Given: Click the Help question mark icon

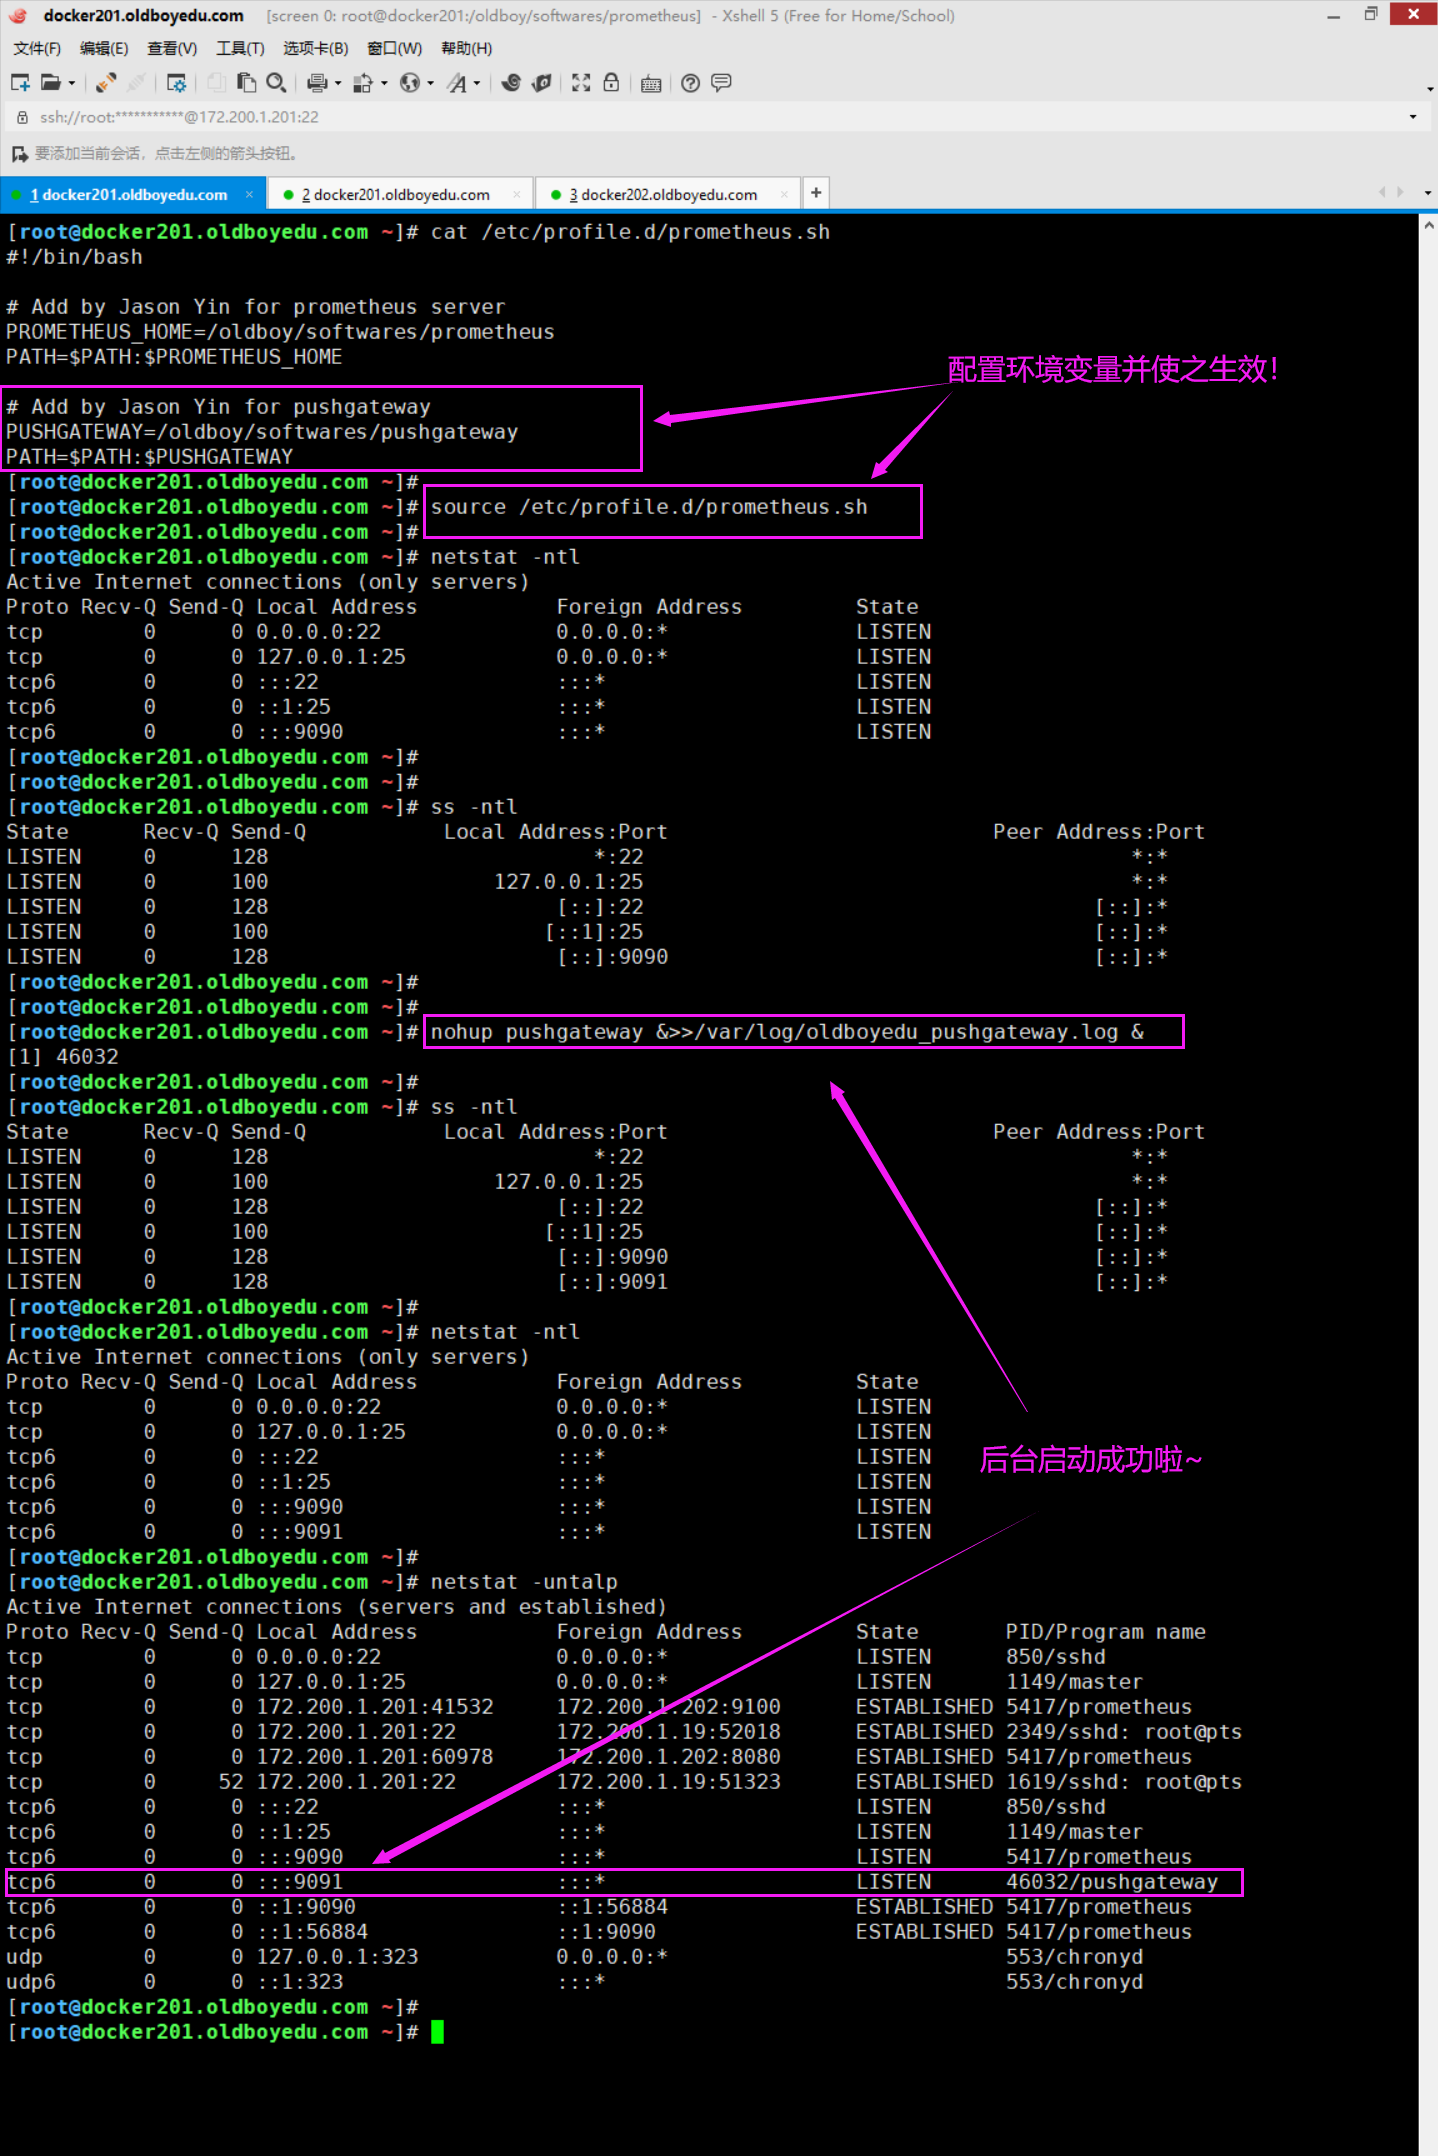Looking at the screenshot, I should (690, 83).
